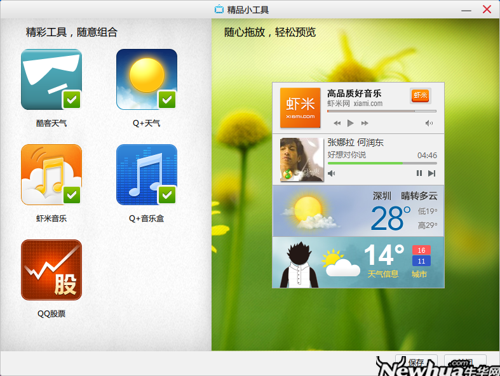Seek on the green song progress bar
The image size is (500, 376).
click(x=382, y=163)
